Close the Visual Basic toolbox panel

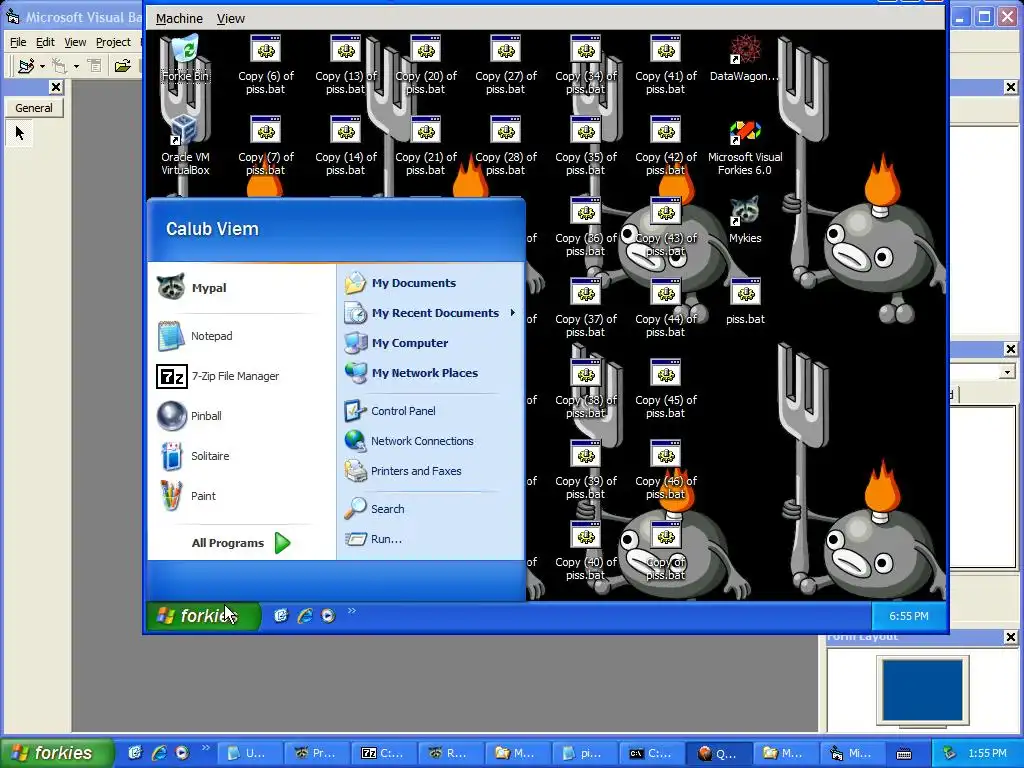click(x=56, y=87)
